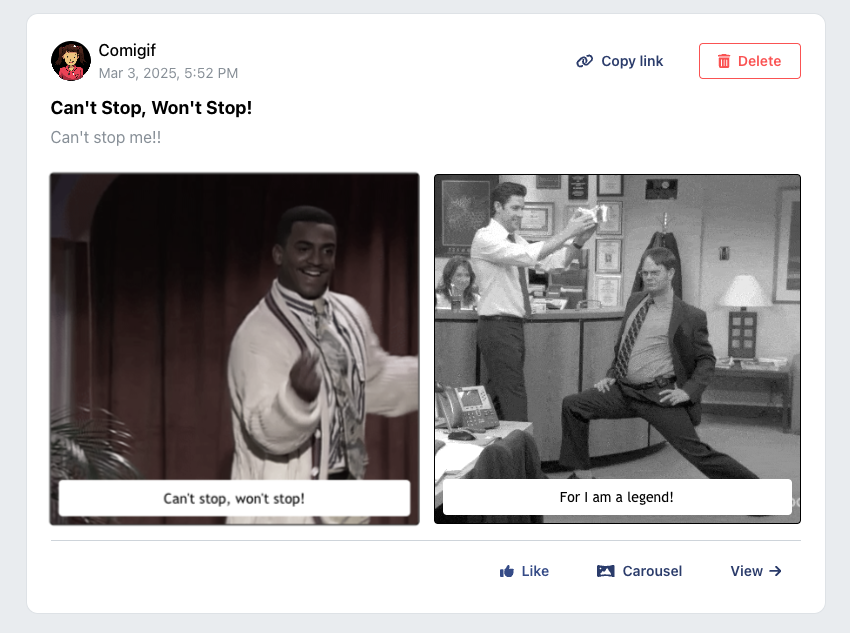Click the post title "Can't Stop, Won't Stop!"

[151, 108]
